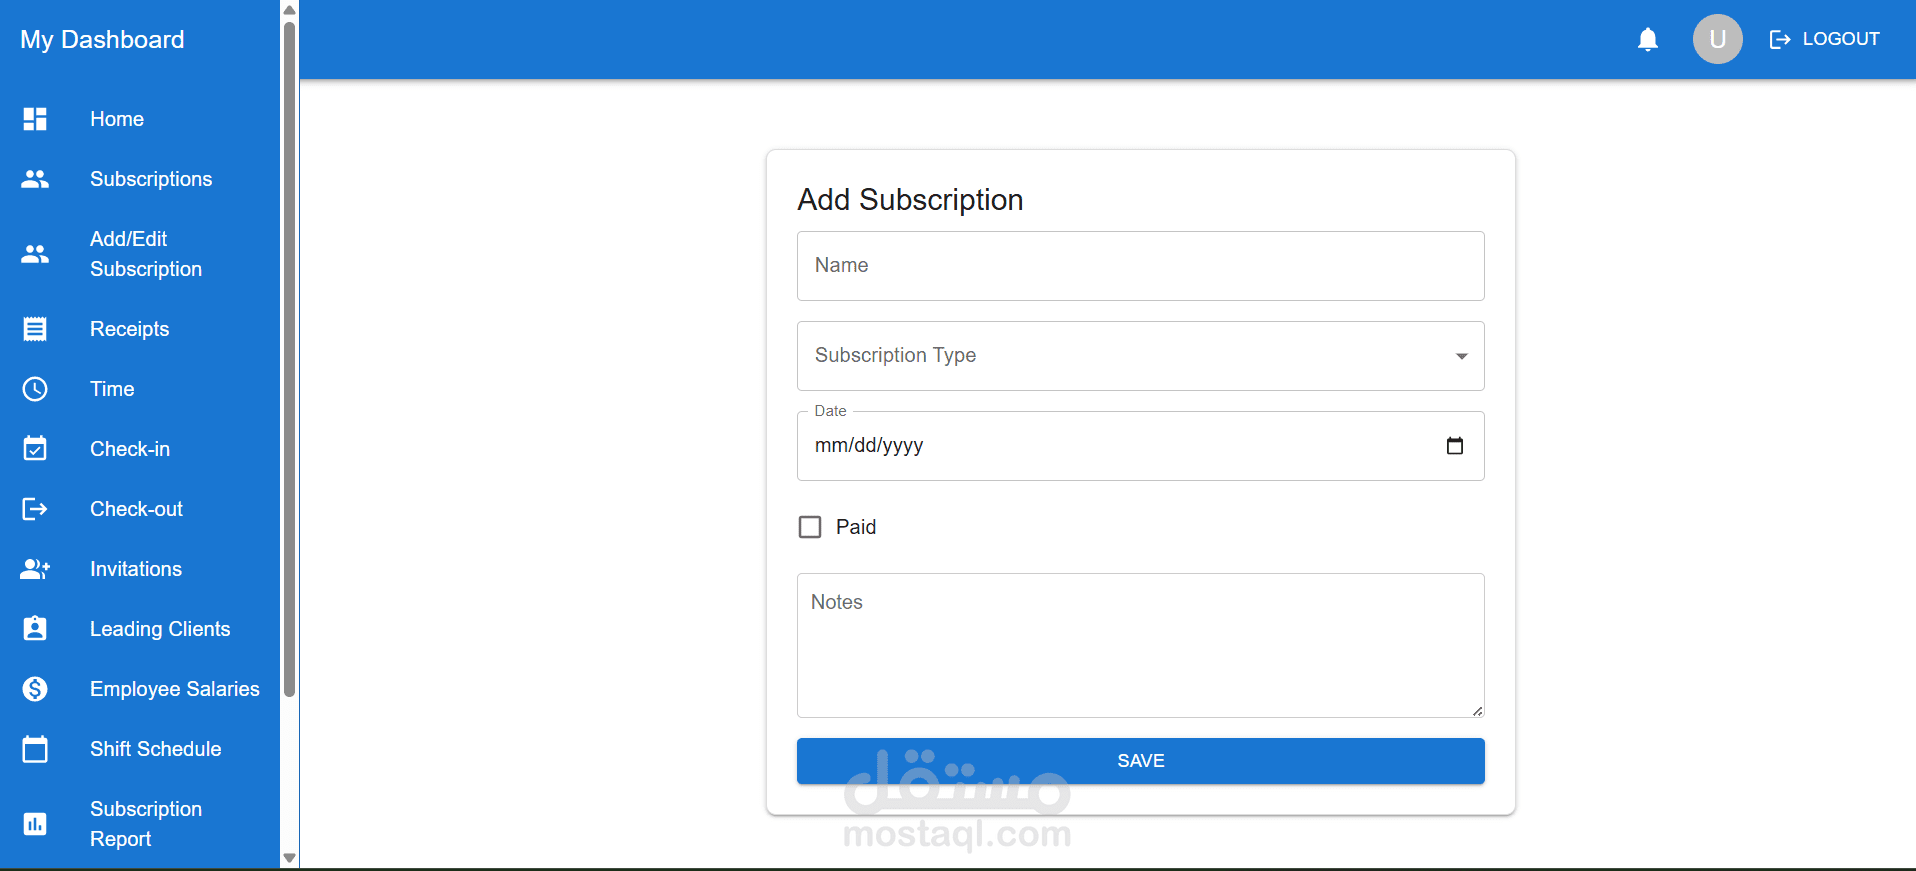
Task: Tick the Paid checkbox
Action: click(810, 527)
